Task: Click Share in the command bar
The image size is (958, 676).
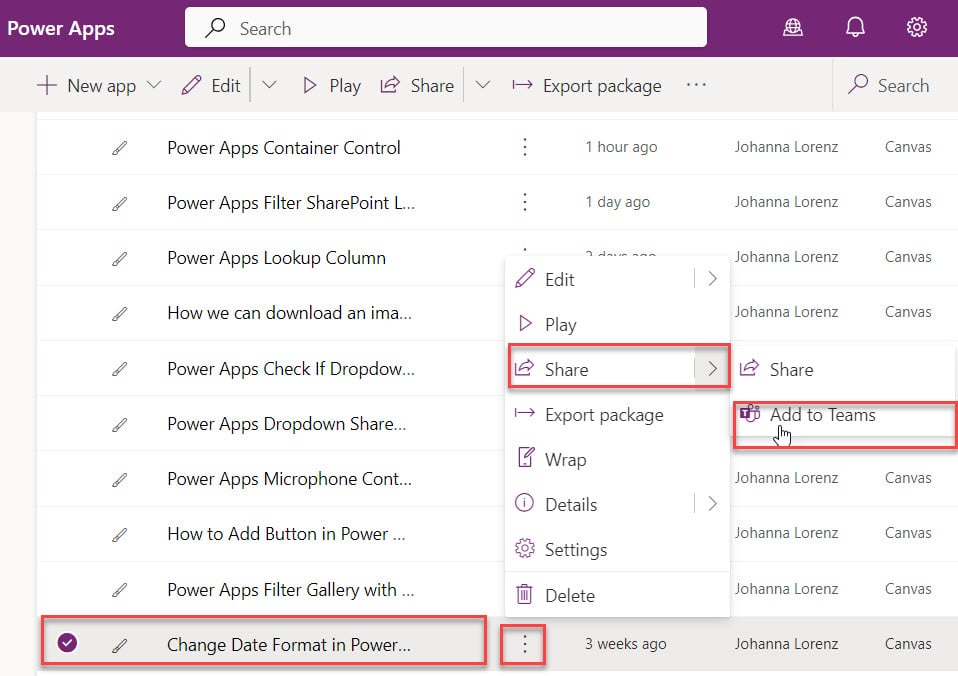Action: coord(417,86)
